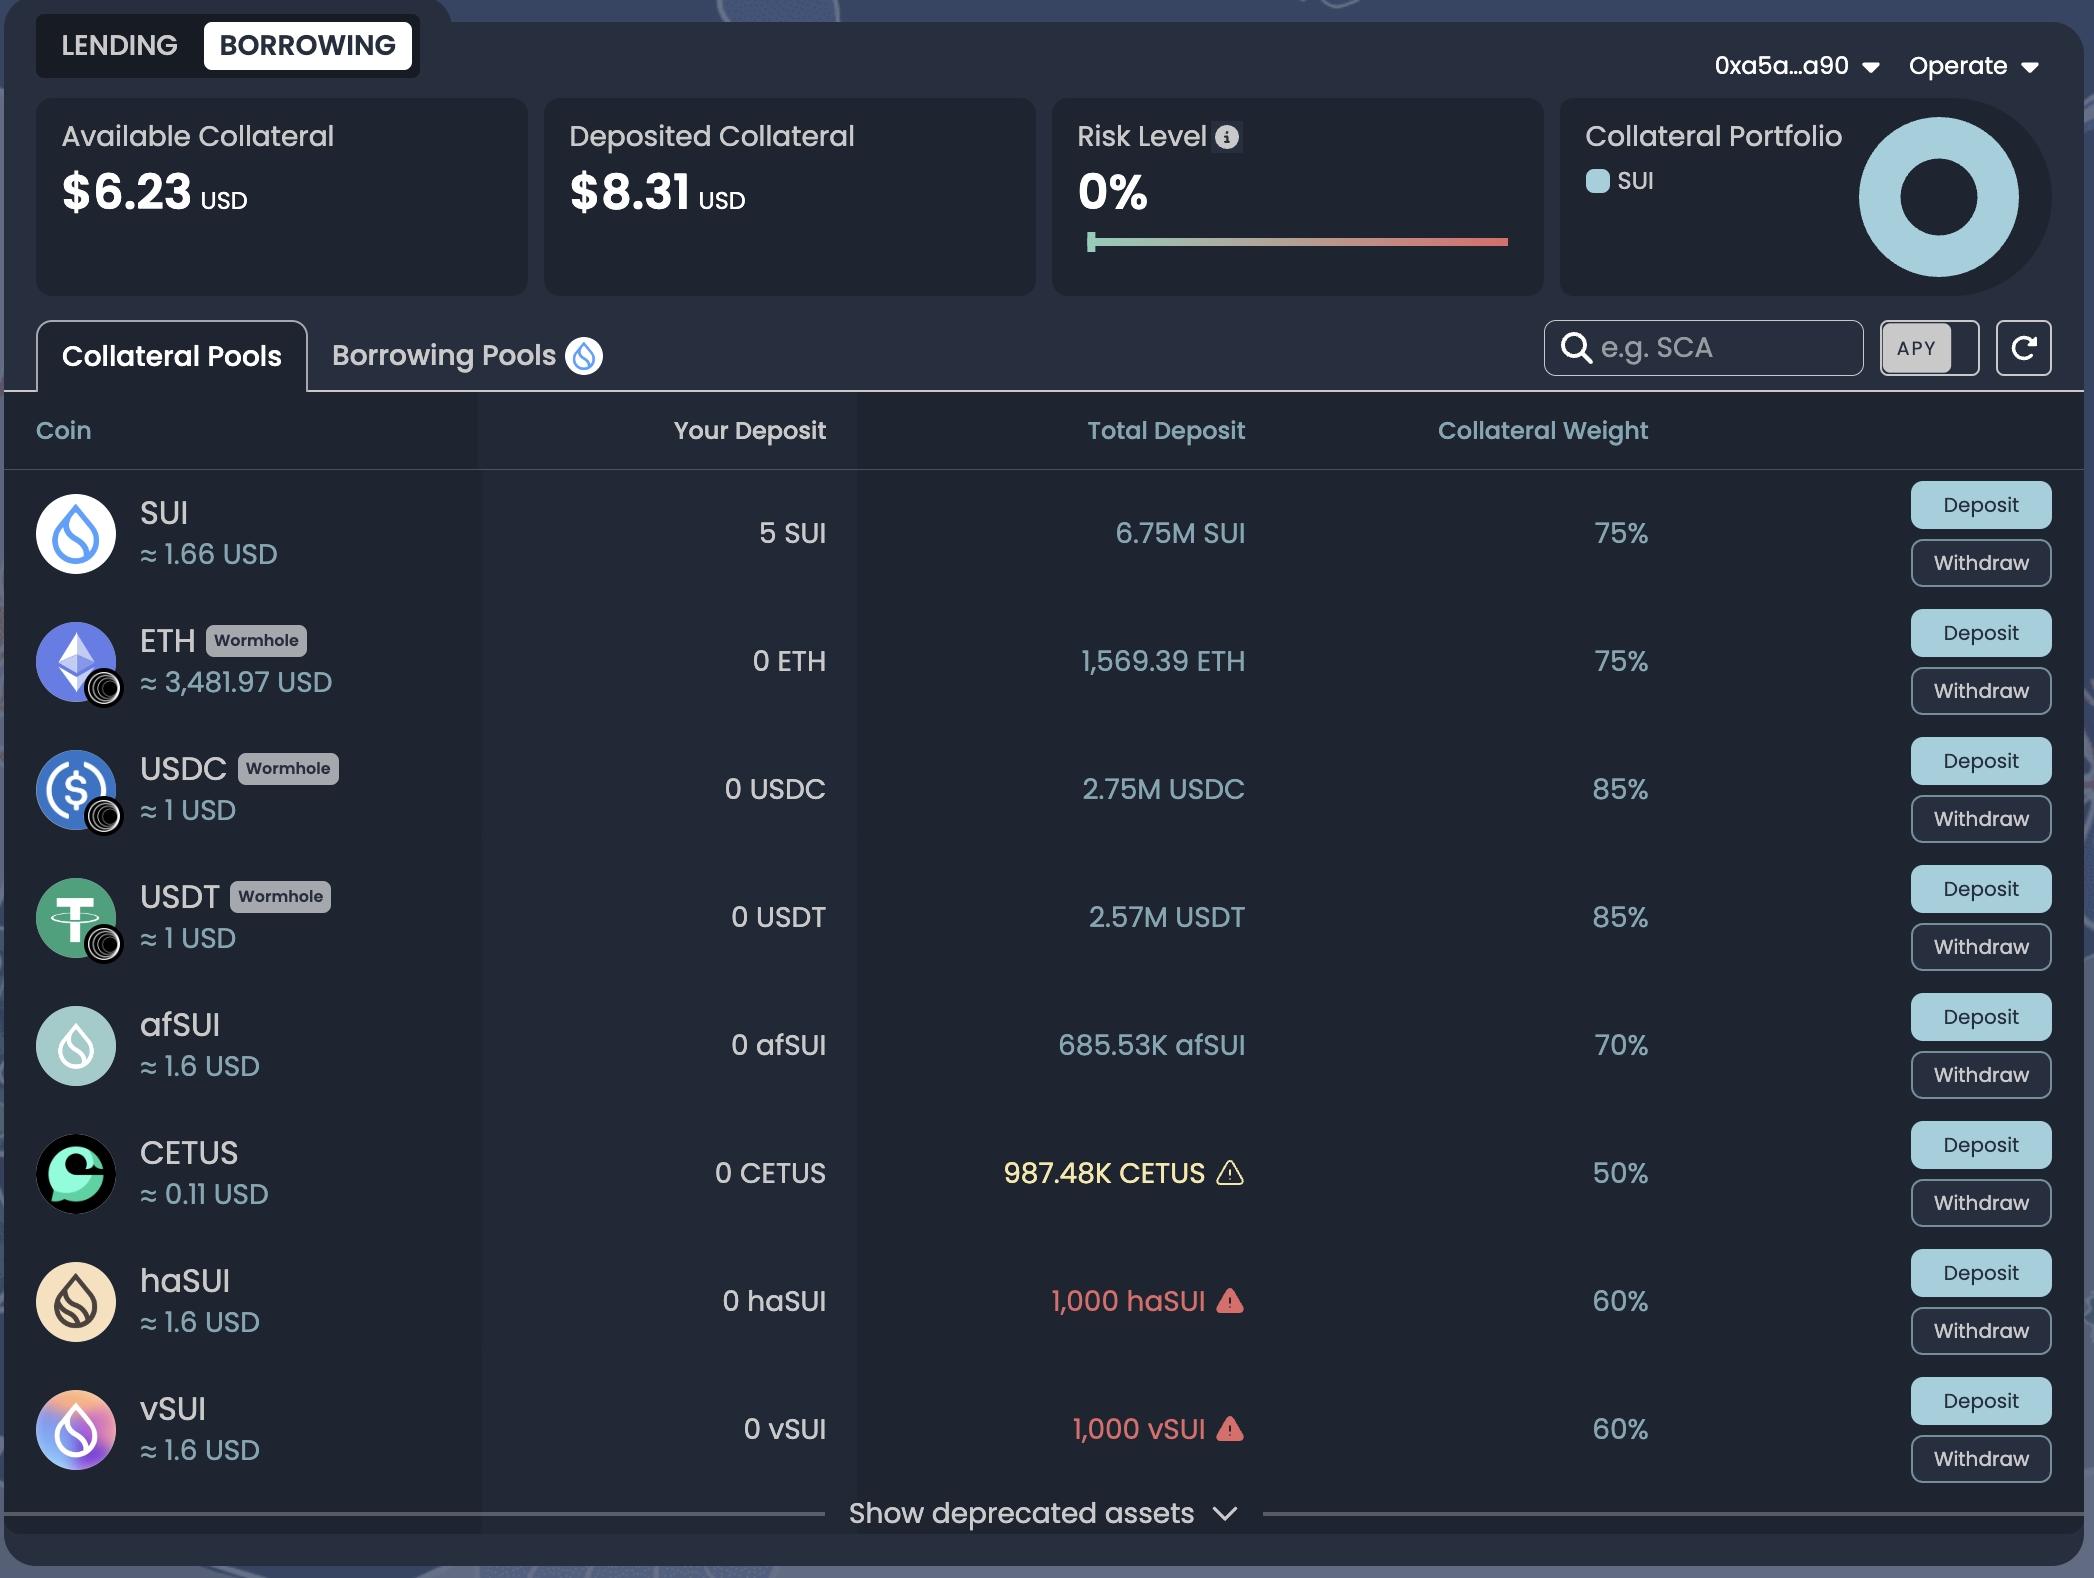2094x1578 pixels.
Task: Click the CETUS coin logo icon
Action: [x=76, y=1174]
